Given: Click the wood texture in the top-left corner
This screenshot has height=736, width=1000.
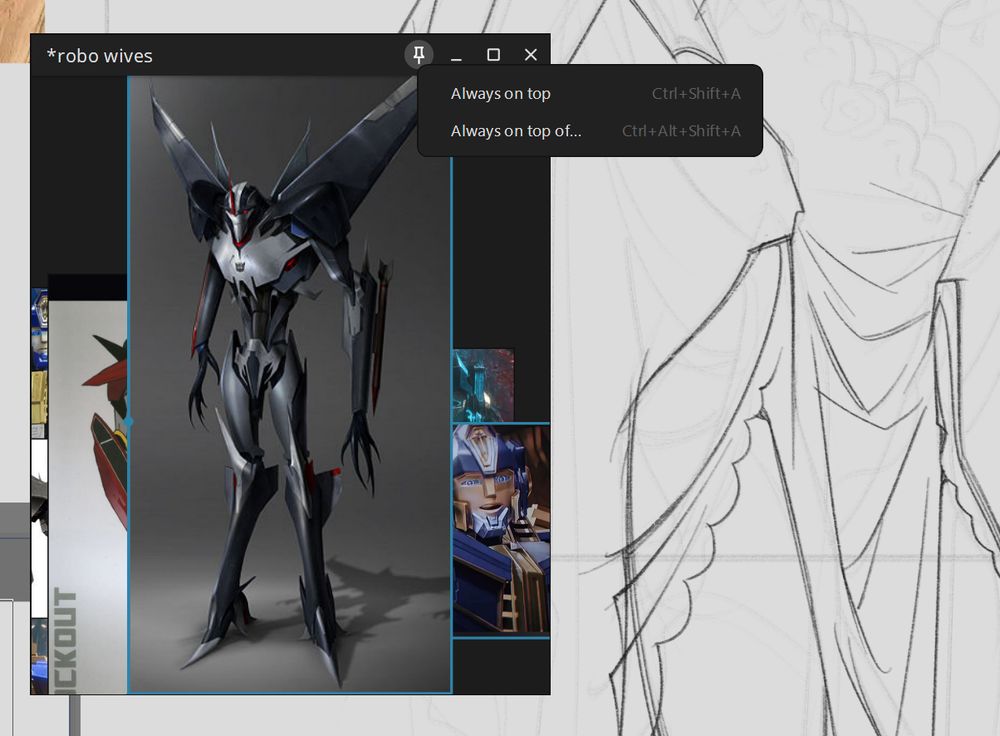Looking at the screenshot, I should pyautogui.click(x=20, y=25).
